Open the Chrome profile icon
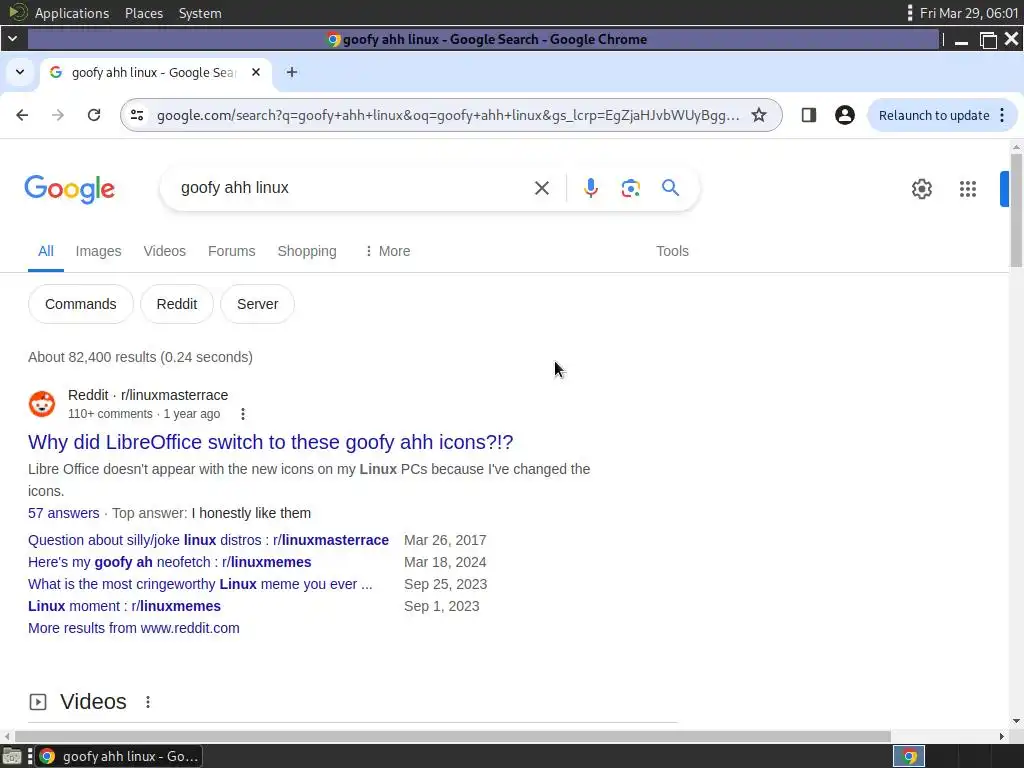The width and height of the screenshot is (1024, 768). (x=844, y=116)
